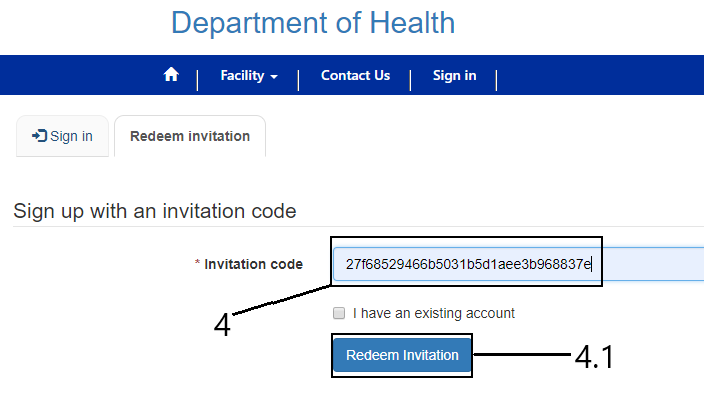
Task: Click the divider after Sign in nav item
Action: [x=496, y=80]
